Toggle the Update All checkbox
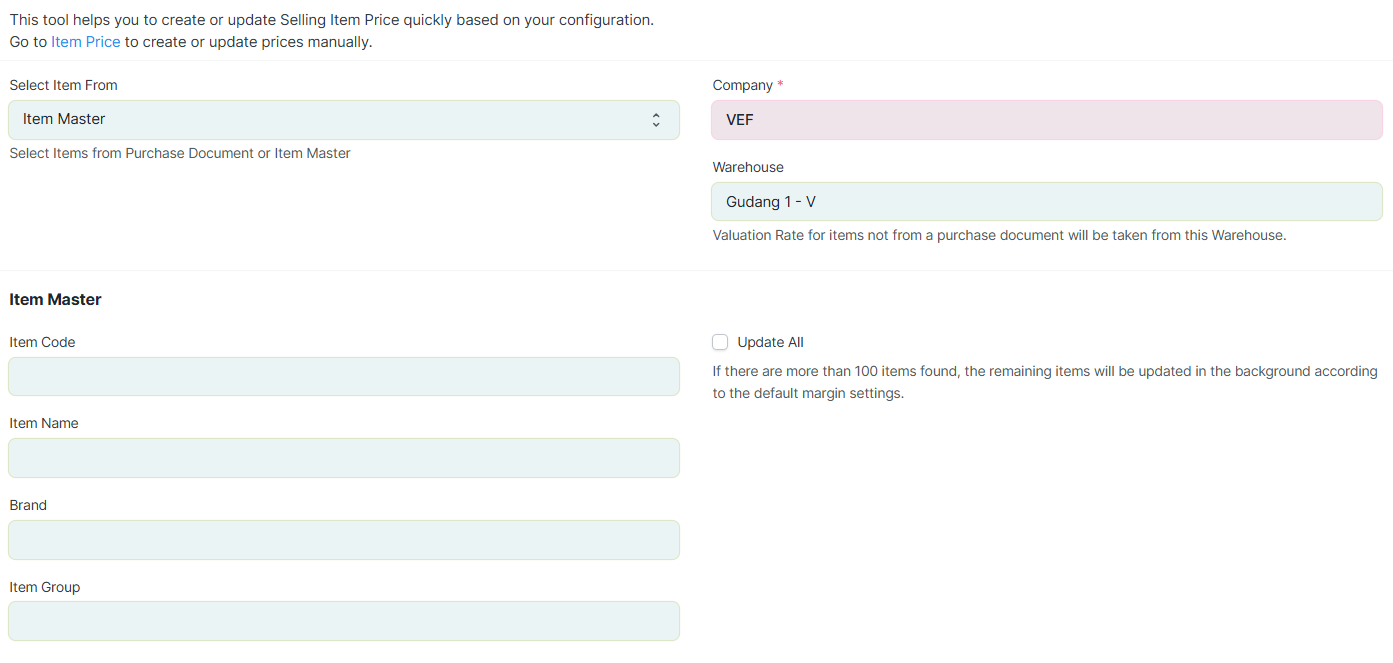 tap(720, 342)
